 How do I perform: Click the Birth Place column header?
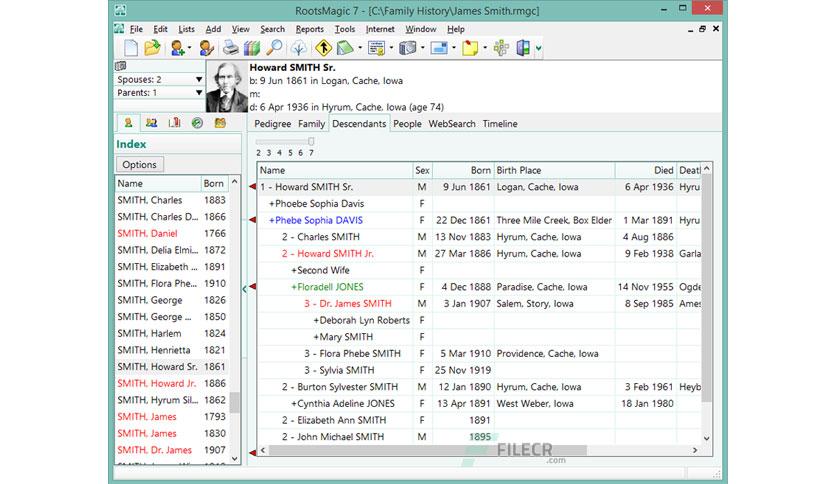point(554,171)
